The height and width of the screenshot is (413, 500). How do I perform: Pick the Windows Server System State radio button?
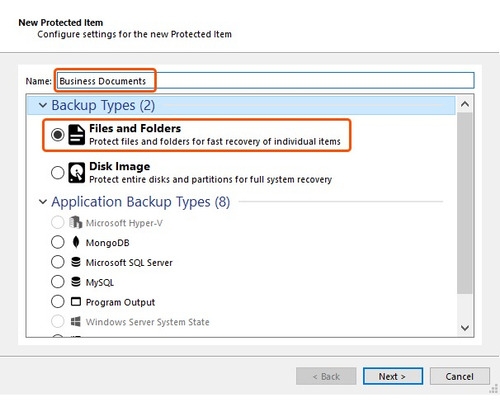tap(58, 322)
